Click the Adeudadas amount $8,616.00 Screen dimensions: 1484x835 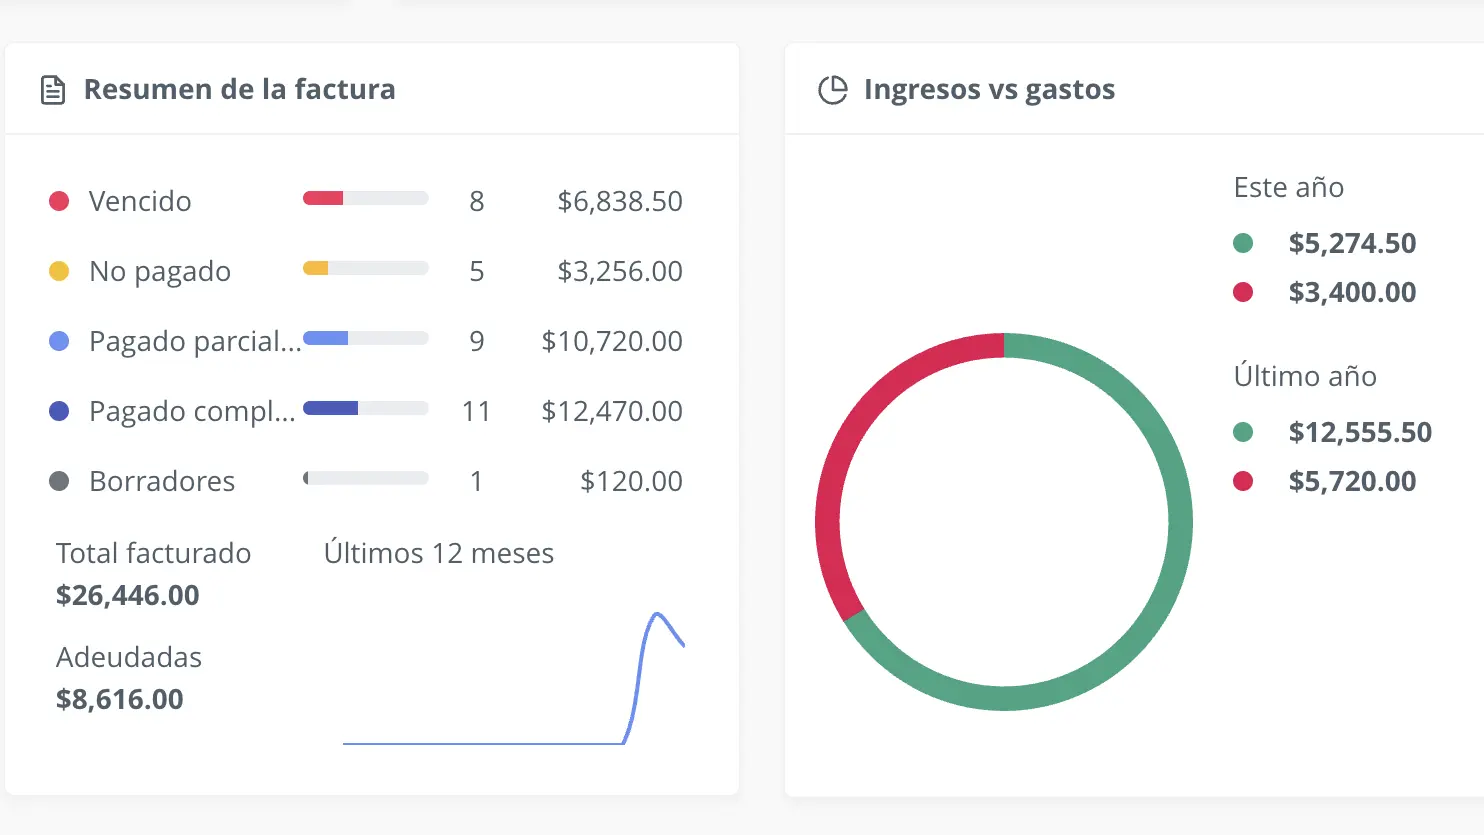(x=119, y=698)
